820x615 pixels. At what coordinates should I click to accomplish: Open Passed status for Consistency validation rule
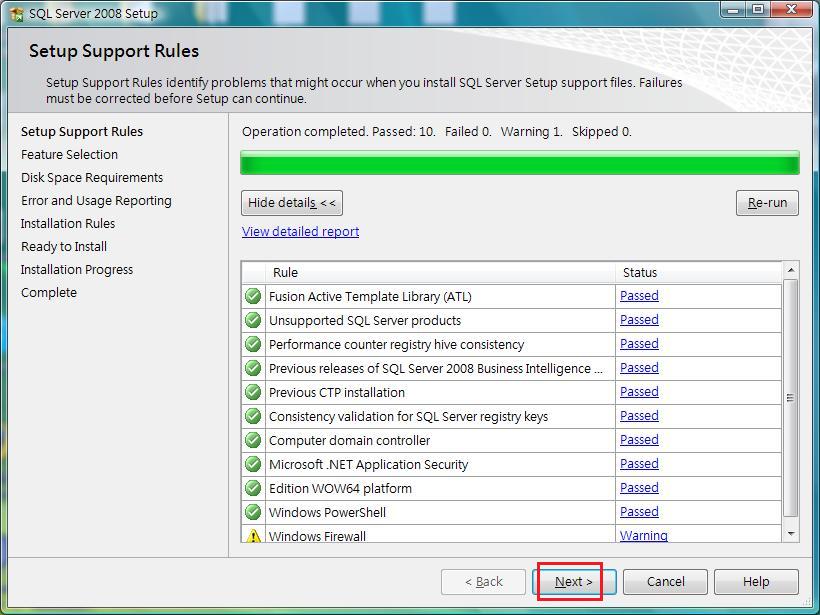(x=639, y=416)
